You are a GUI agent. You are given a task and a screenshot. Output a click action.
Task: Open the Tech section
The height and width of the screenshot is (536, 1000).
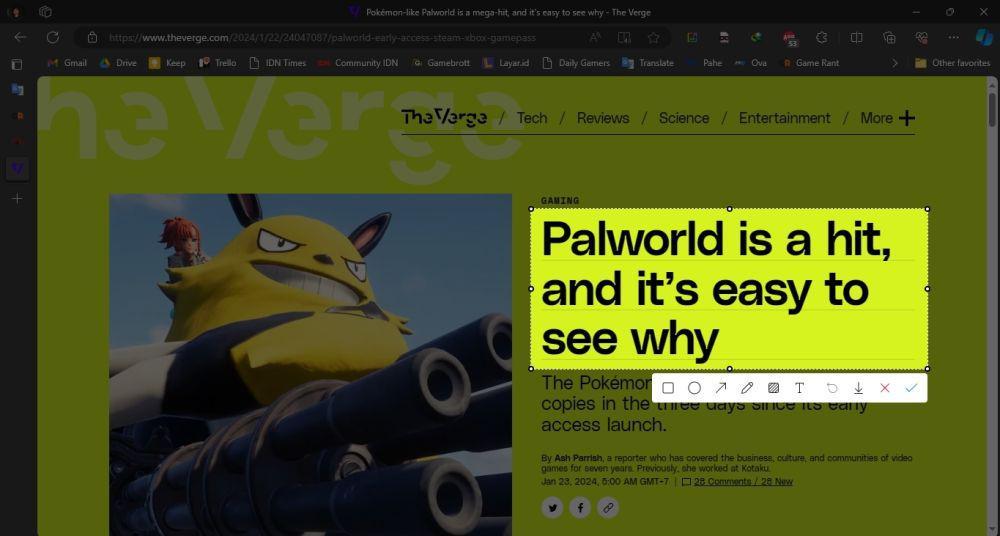tap(532, 118)
